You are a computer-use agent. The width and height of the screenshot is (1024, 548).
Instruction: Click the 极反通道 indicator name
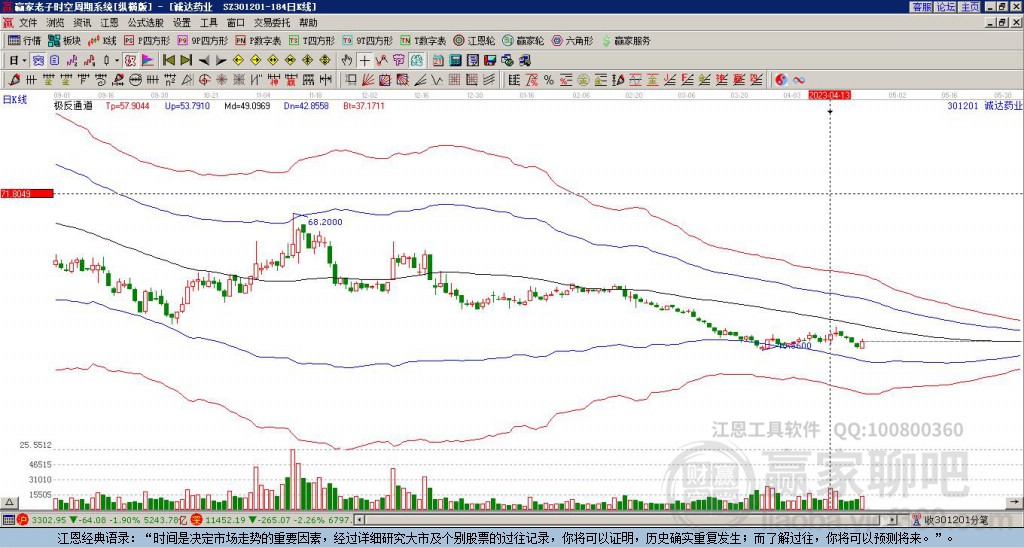tap(73, 105)
